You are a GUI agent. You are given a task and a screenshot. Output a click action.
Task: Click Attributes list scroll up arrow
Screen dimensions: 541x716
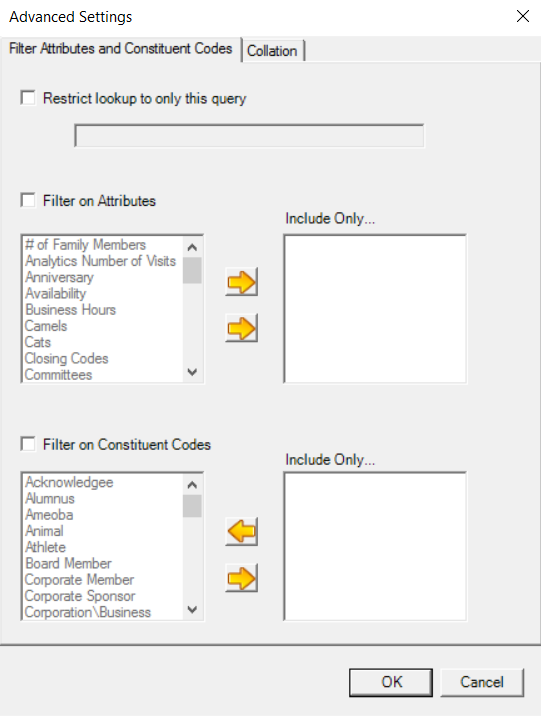(192, 247)
